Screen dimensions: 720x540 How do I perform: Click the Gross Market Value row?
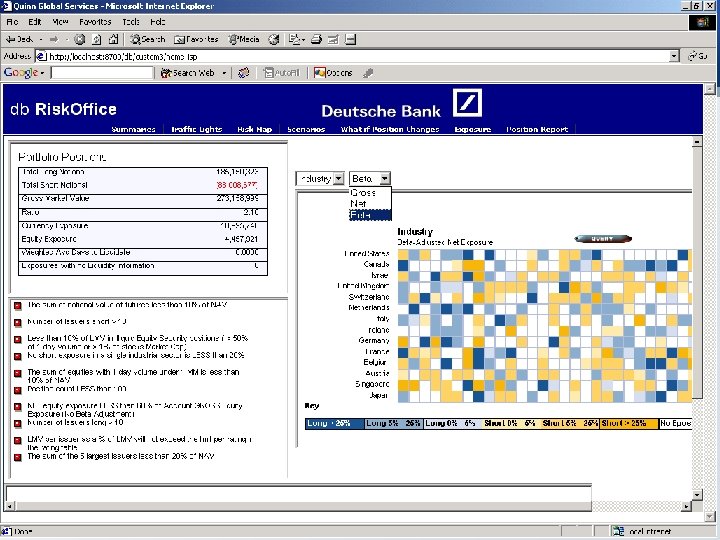pos(143,199)
